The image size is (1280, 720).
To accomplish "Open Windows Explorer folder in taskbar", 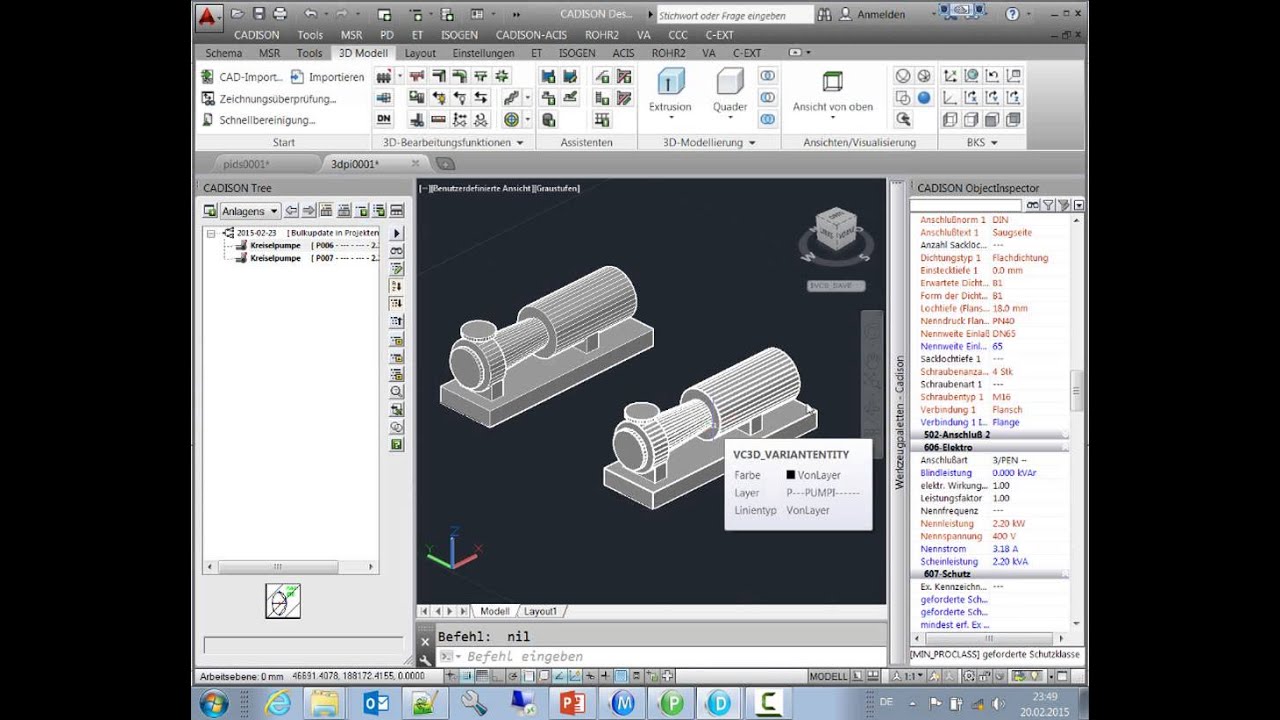I will [323, 703].
